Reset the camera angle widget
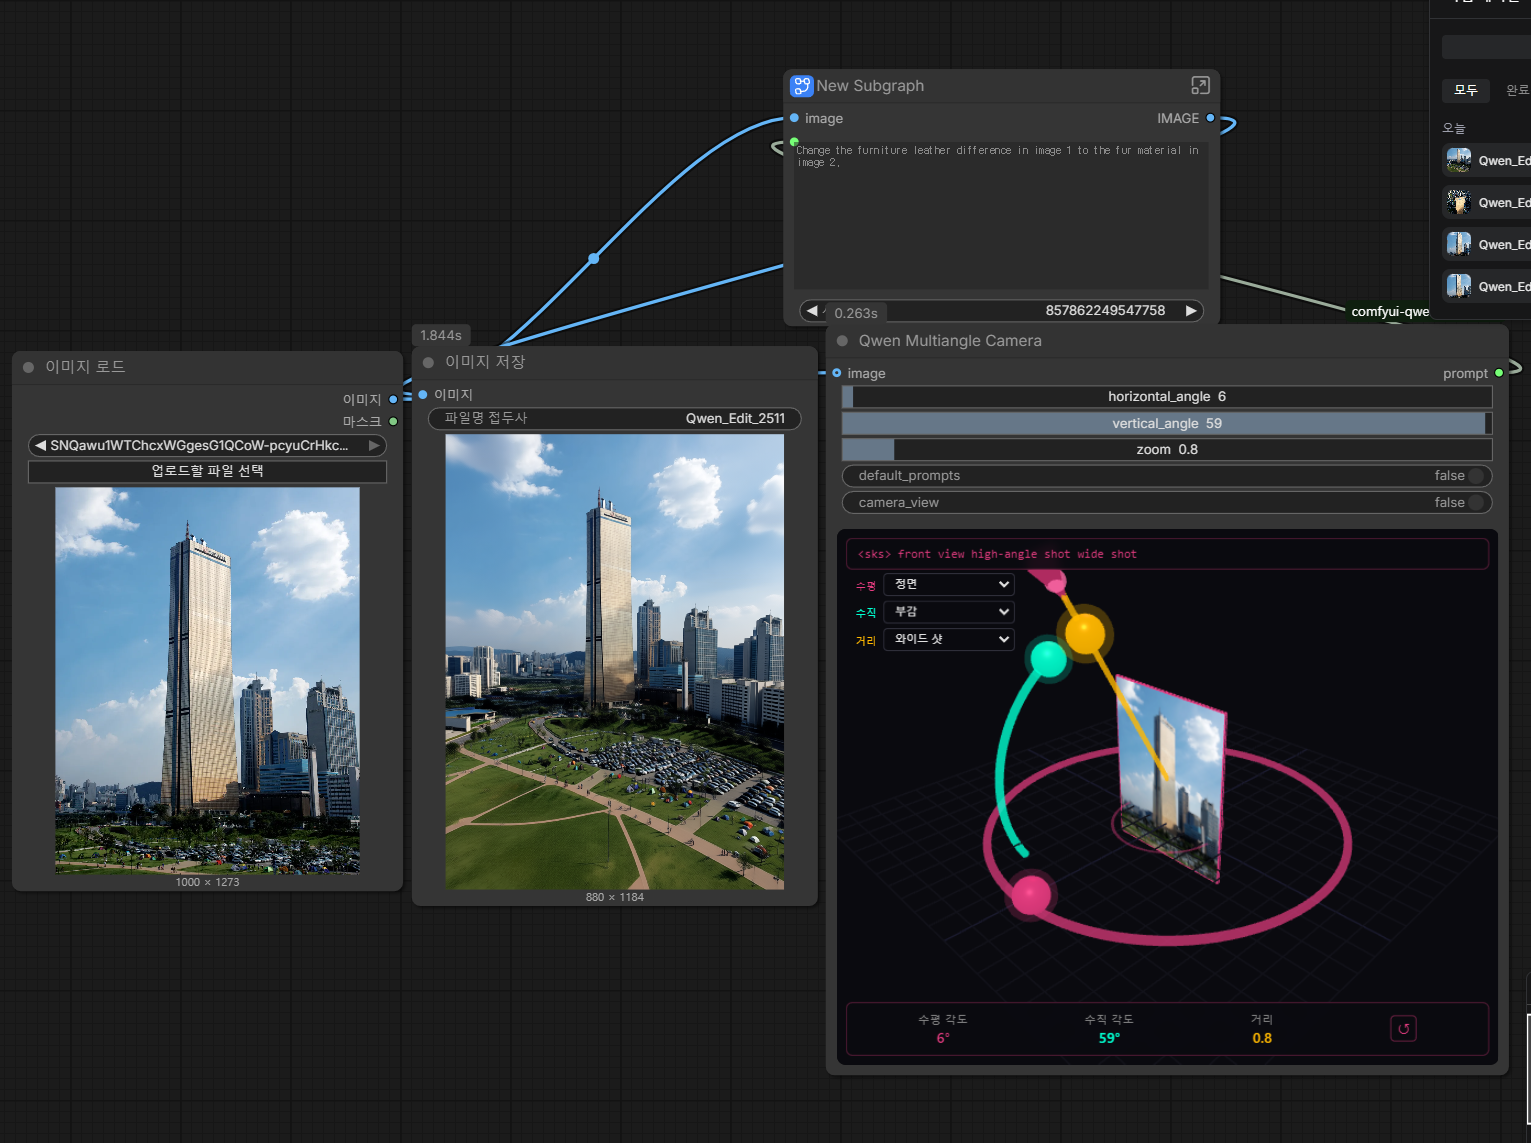 1403,1029
